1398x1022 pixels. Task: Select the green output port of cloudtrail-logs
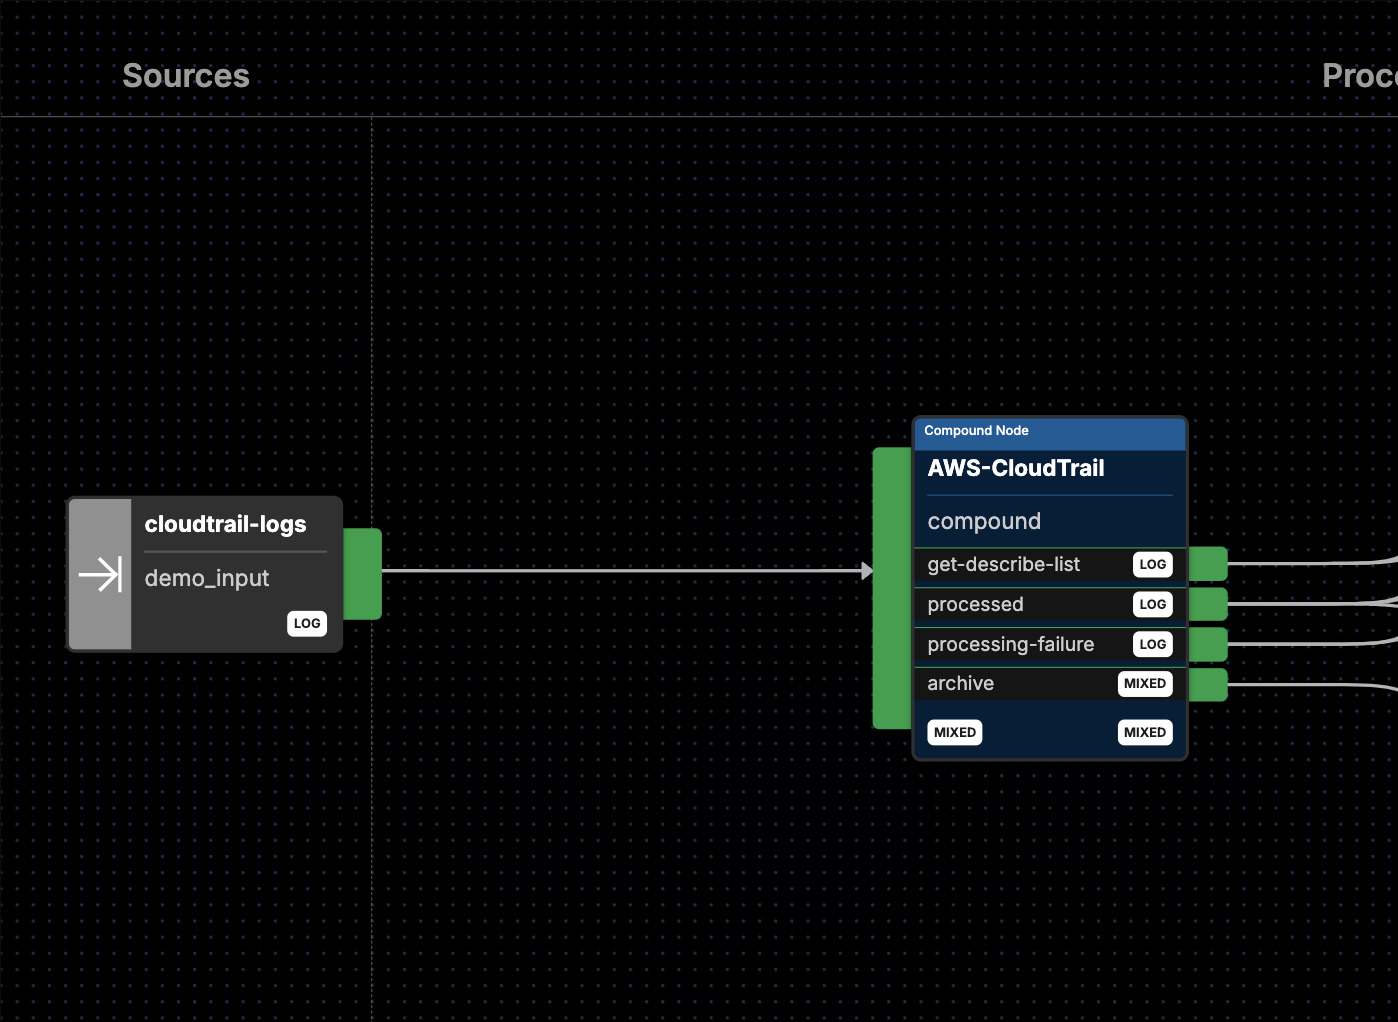[362, 574]
